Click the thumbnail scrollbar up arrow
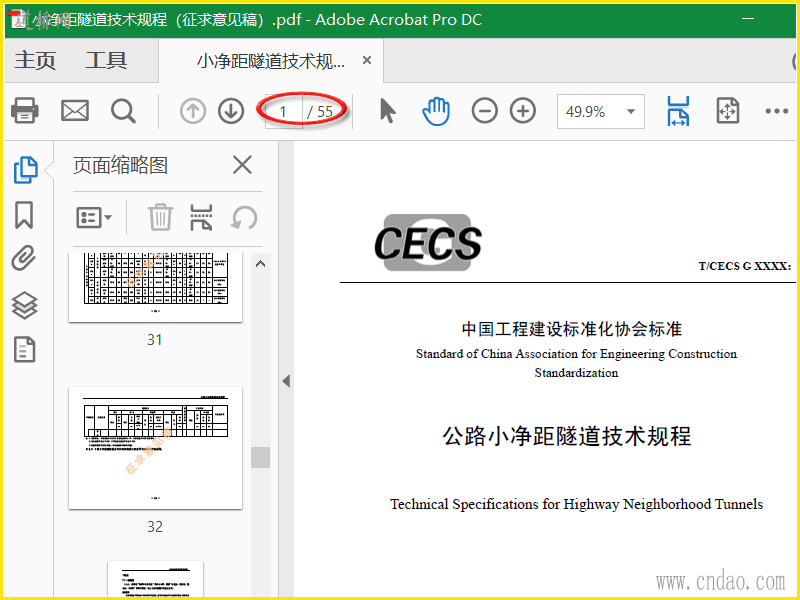This screenshot has height=600, width=800. [261, 264]
